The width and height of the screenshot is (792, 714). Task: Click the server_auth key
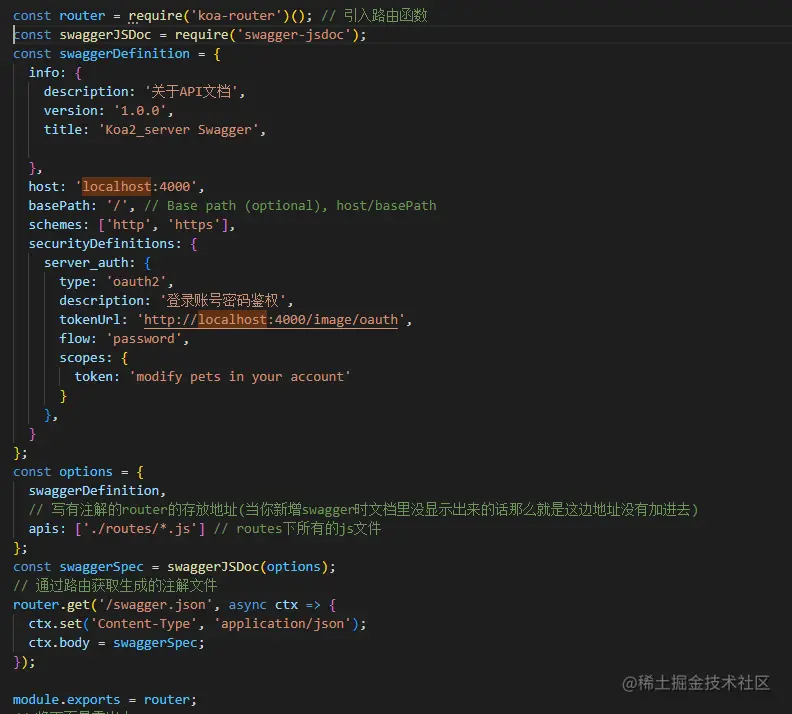click(x=86, y=263)
